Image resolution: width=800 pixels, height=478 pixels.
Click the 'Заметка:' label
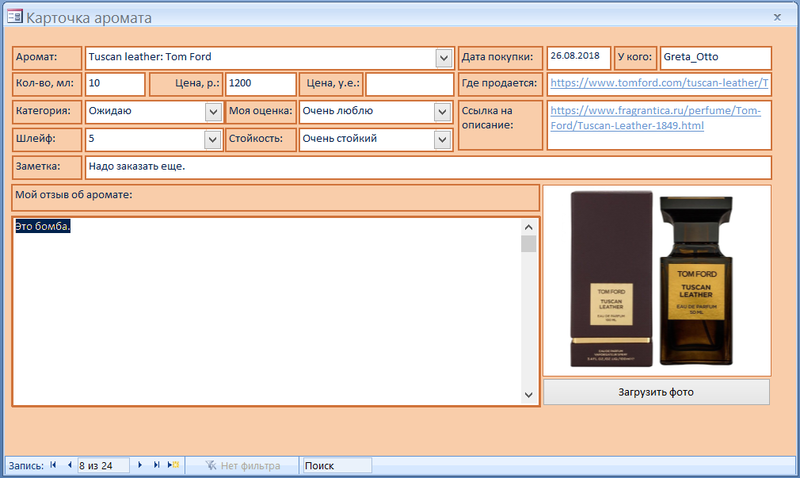[x=47, y=167]
